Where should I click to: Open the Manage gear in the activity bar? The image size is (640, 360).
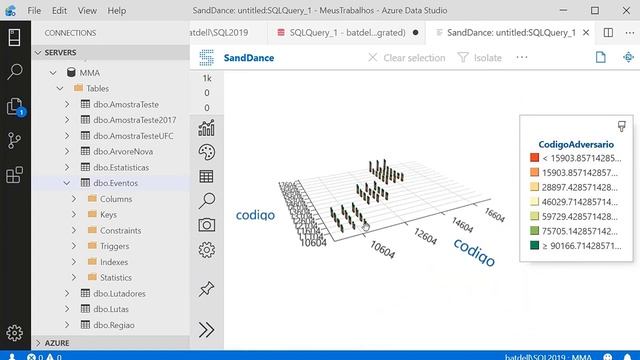coord(14,333)
